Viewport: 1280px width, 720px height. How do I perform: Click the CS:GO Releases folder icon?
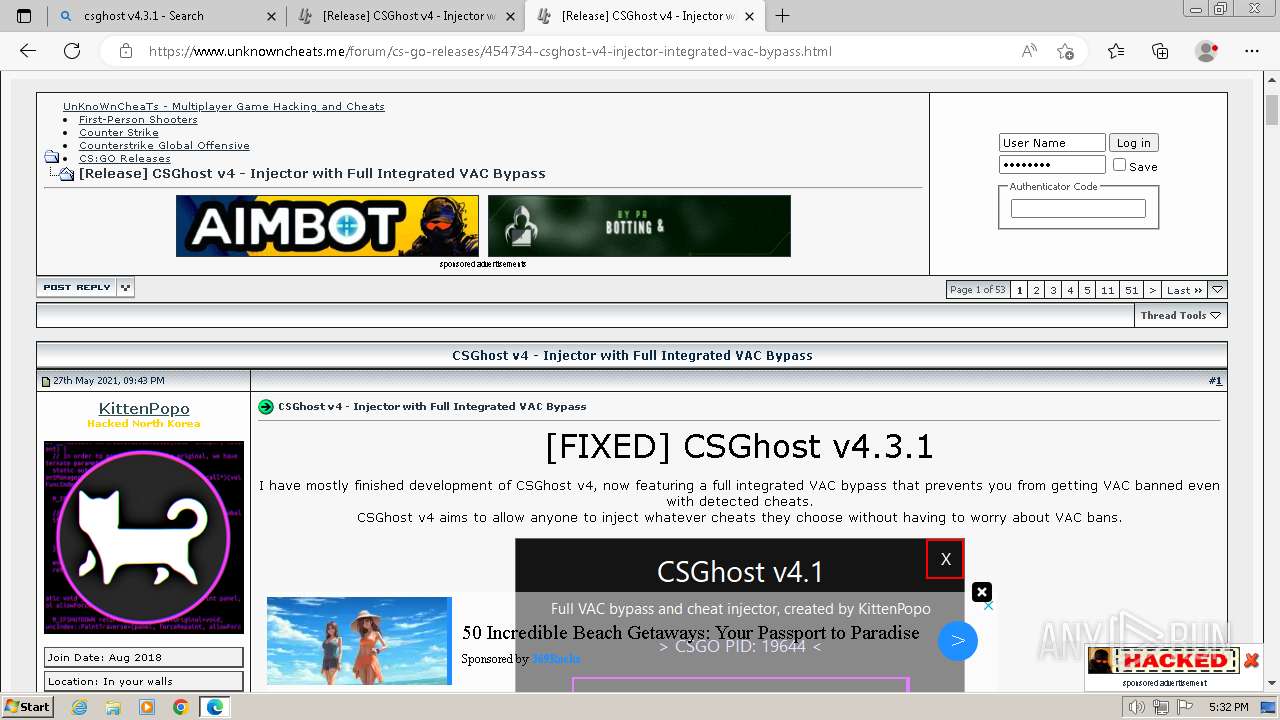52,158
